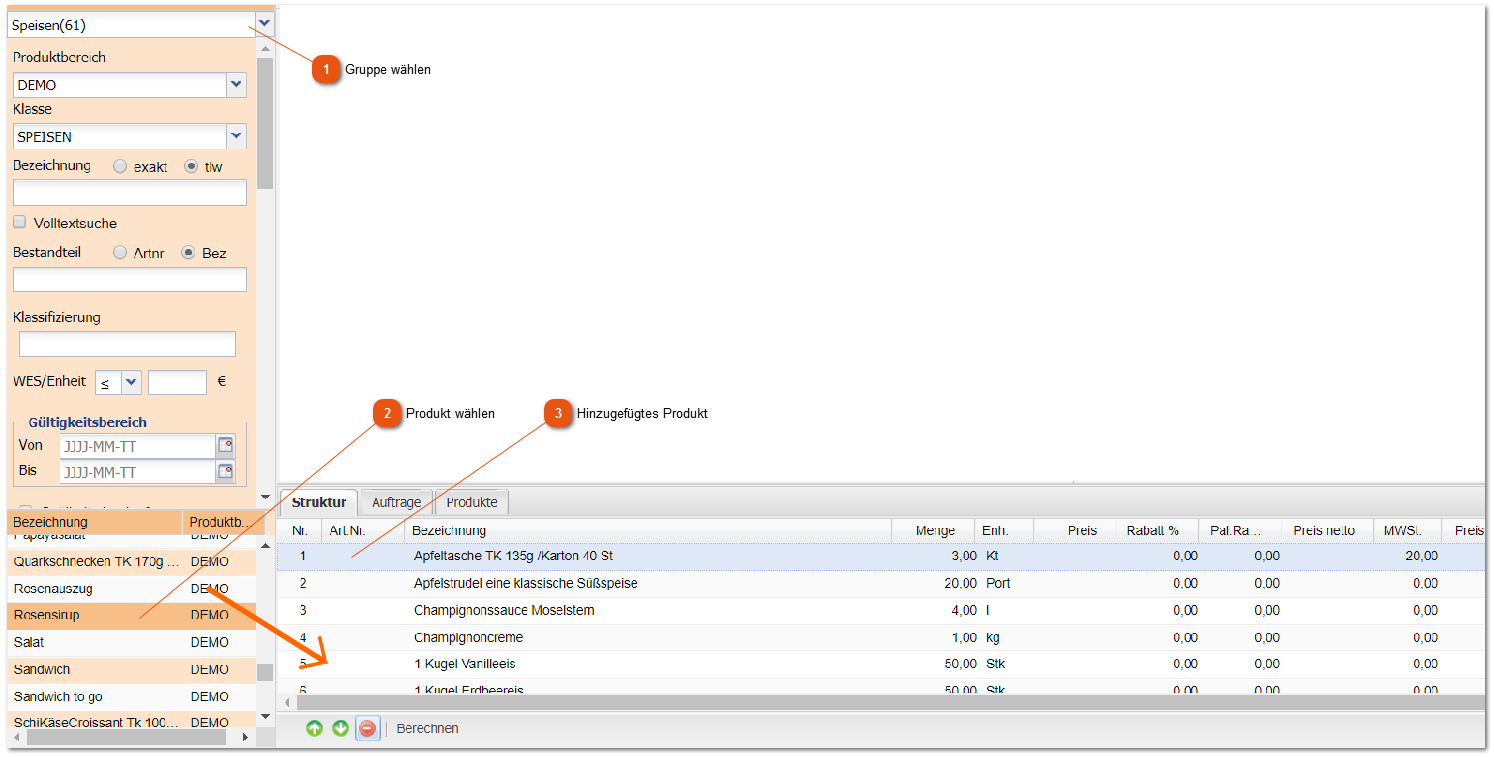Select Champignonssauce Moselstern row

(880, 610)
